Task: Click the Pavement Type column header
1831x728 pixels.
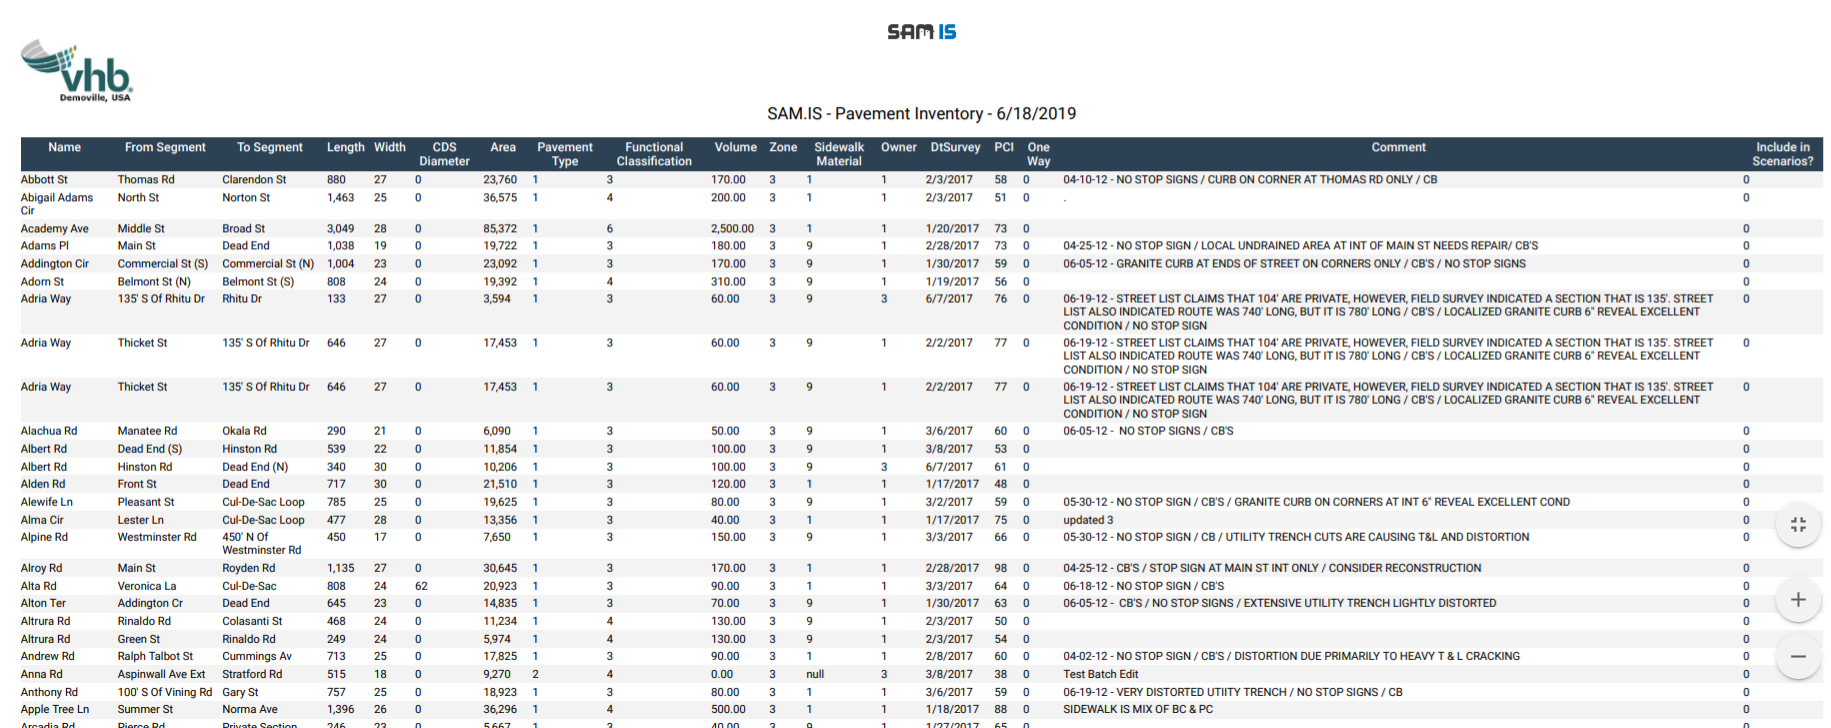Action: [565, 154]
